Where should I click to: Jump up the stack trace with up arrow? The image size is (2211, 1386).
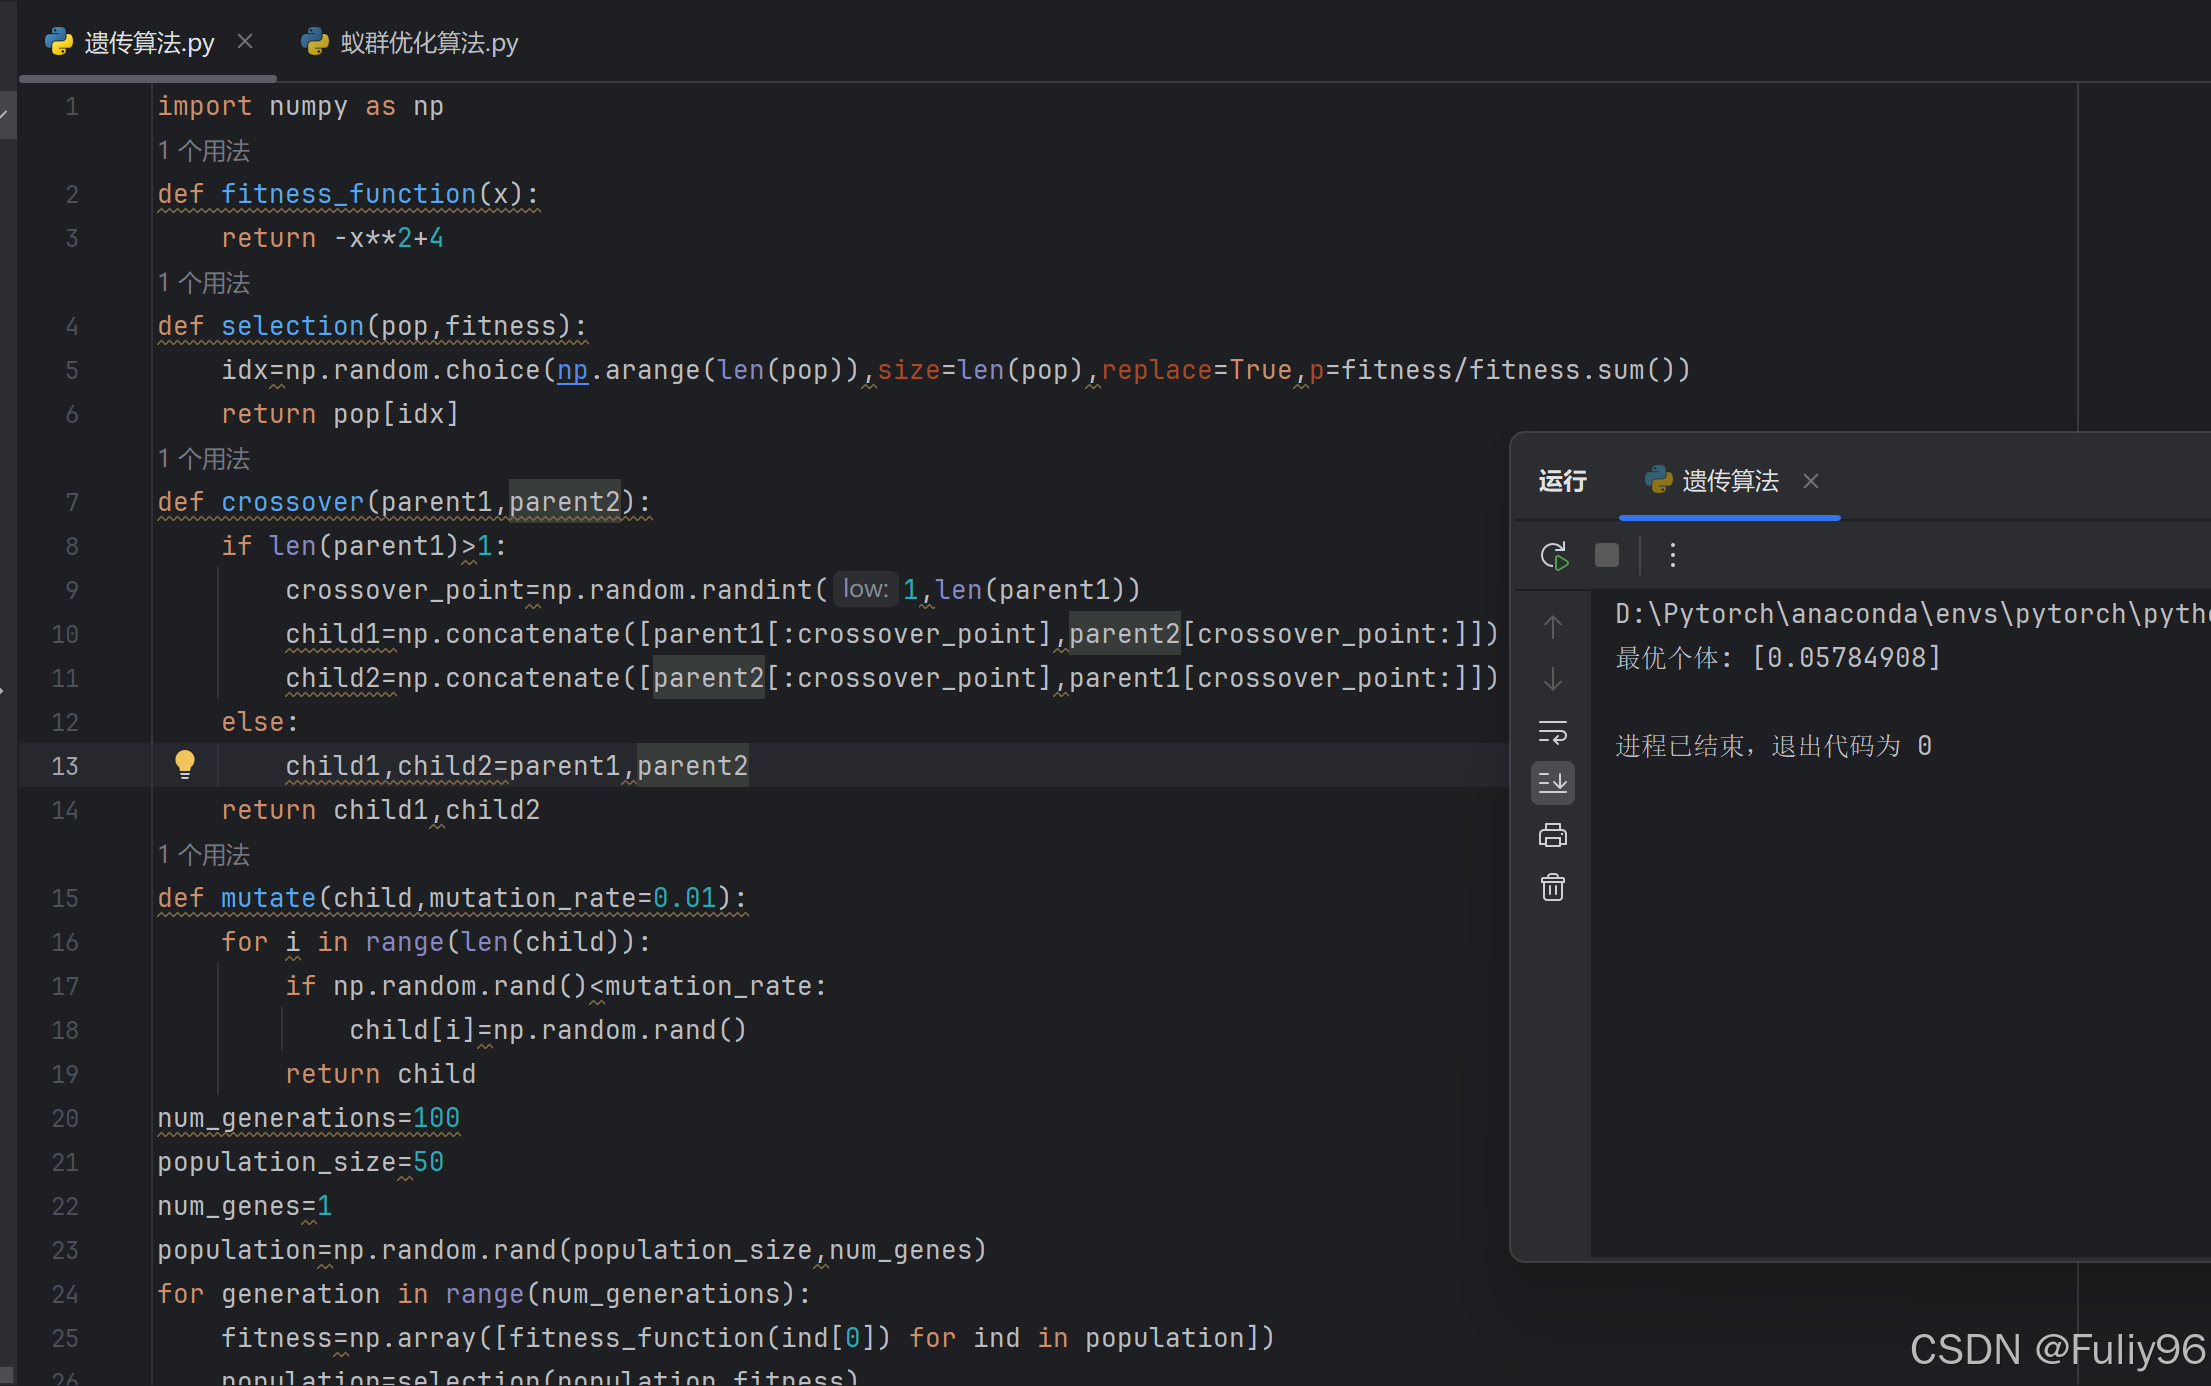click(x=1552, y=627)
